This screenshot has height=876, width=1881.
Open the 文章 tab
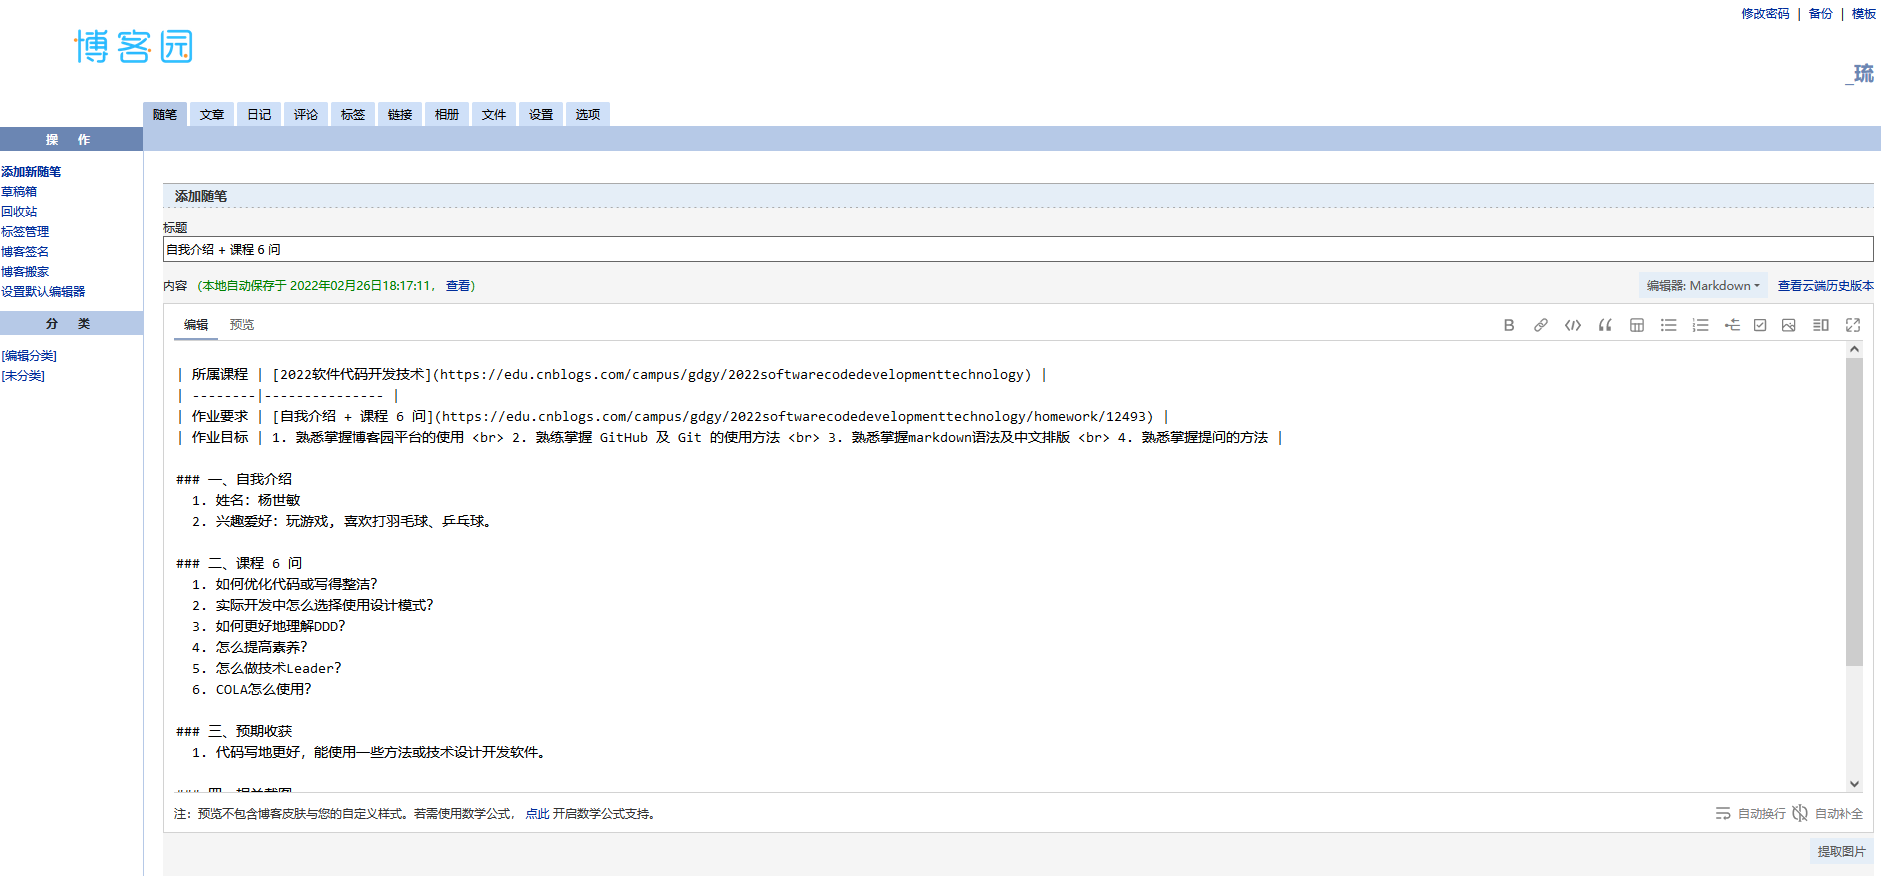212,115
